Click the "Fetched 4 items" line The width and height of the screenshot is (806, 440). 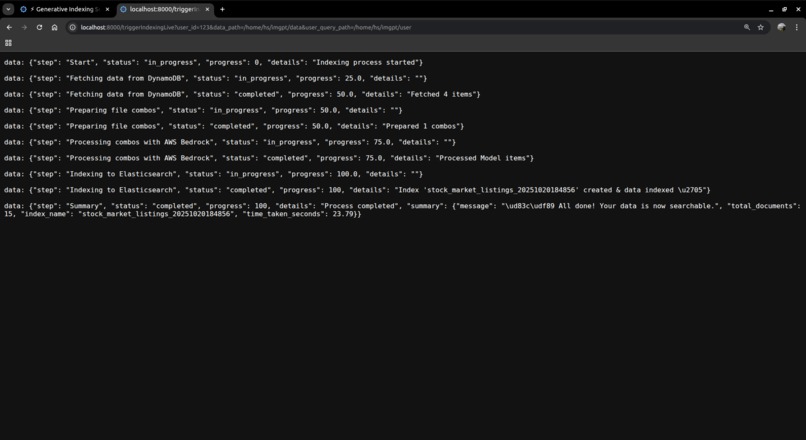(x=242, y=94)
